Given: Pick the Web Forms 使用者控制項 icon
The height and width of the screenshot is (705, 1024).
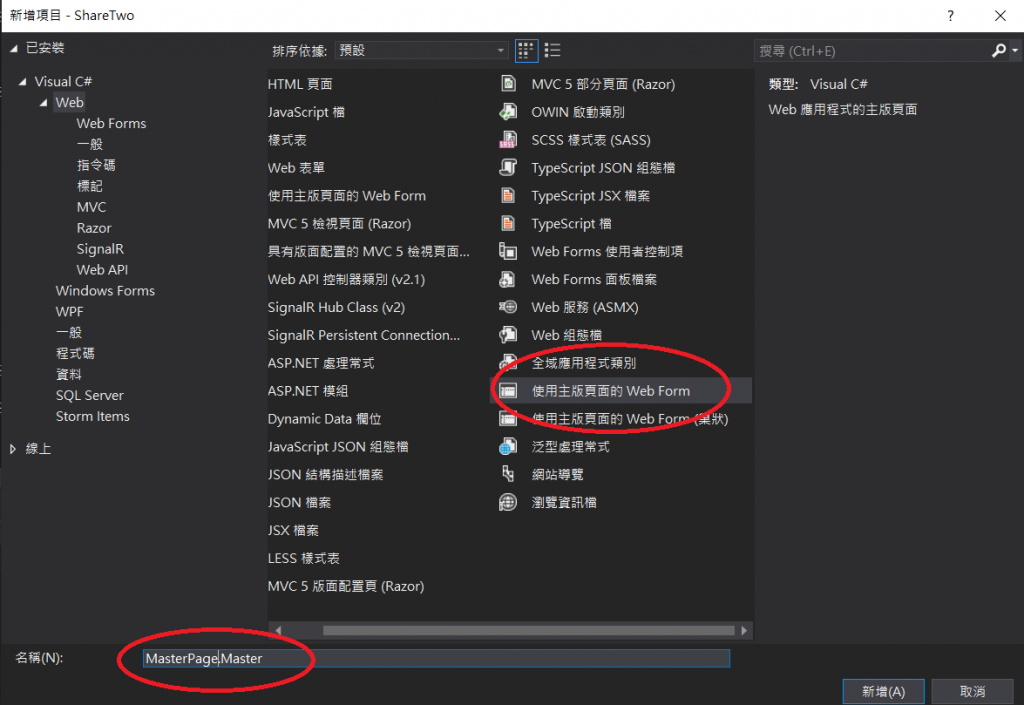Looking at the screenshot, I should [x=508, y=251].
